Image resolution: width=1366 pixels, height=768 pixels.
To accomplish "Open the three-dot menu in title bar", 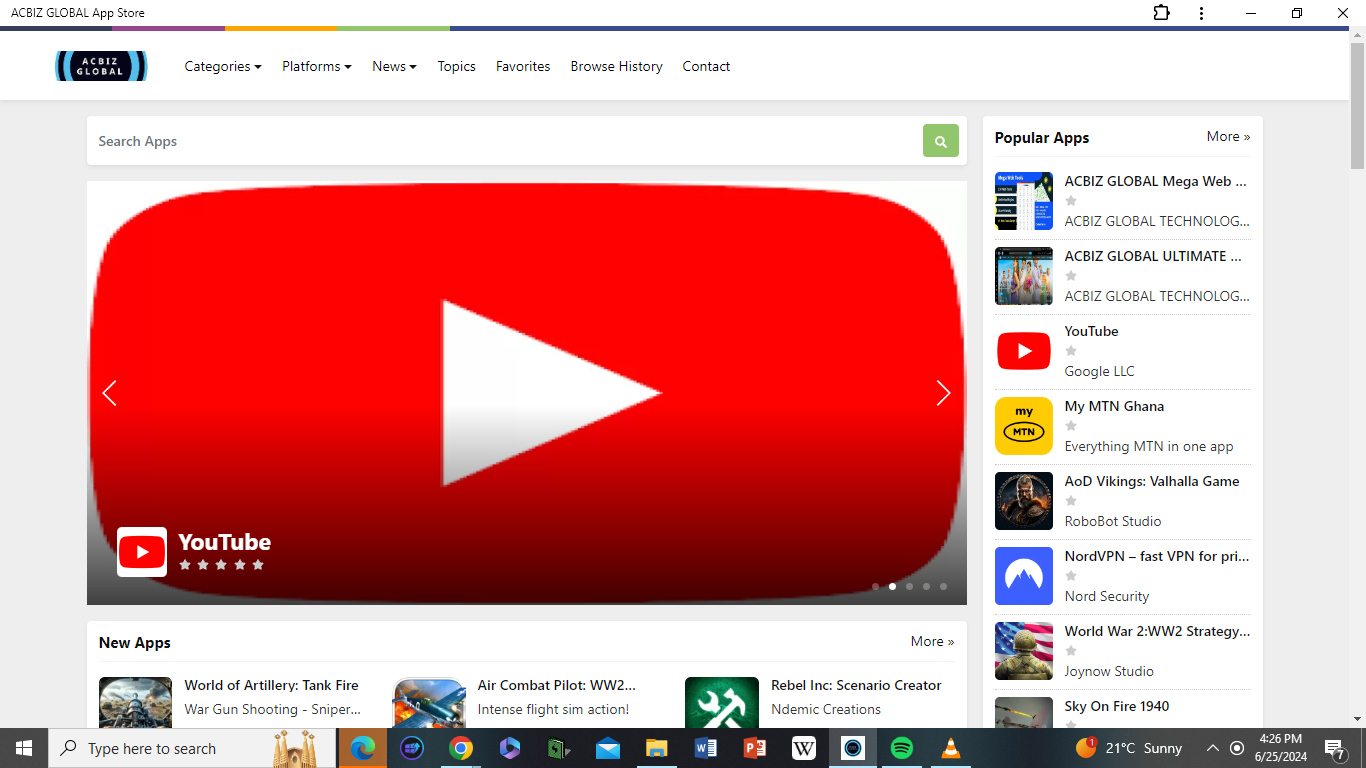I will [1201, 13].
